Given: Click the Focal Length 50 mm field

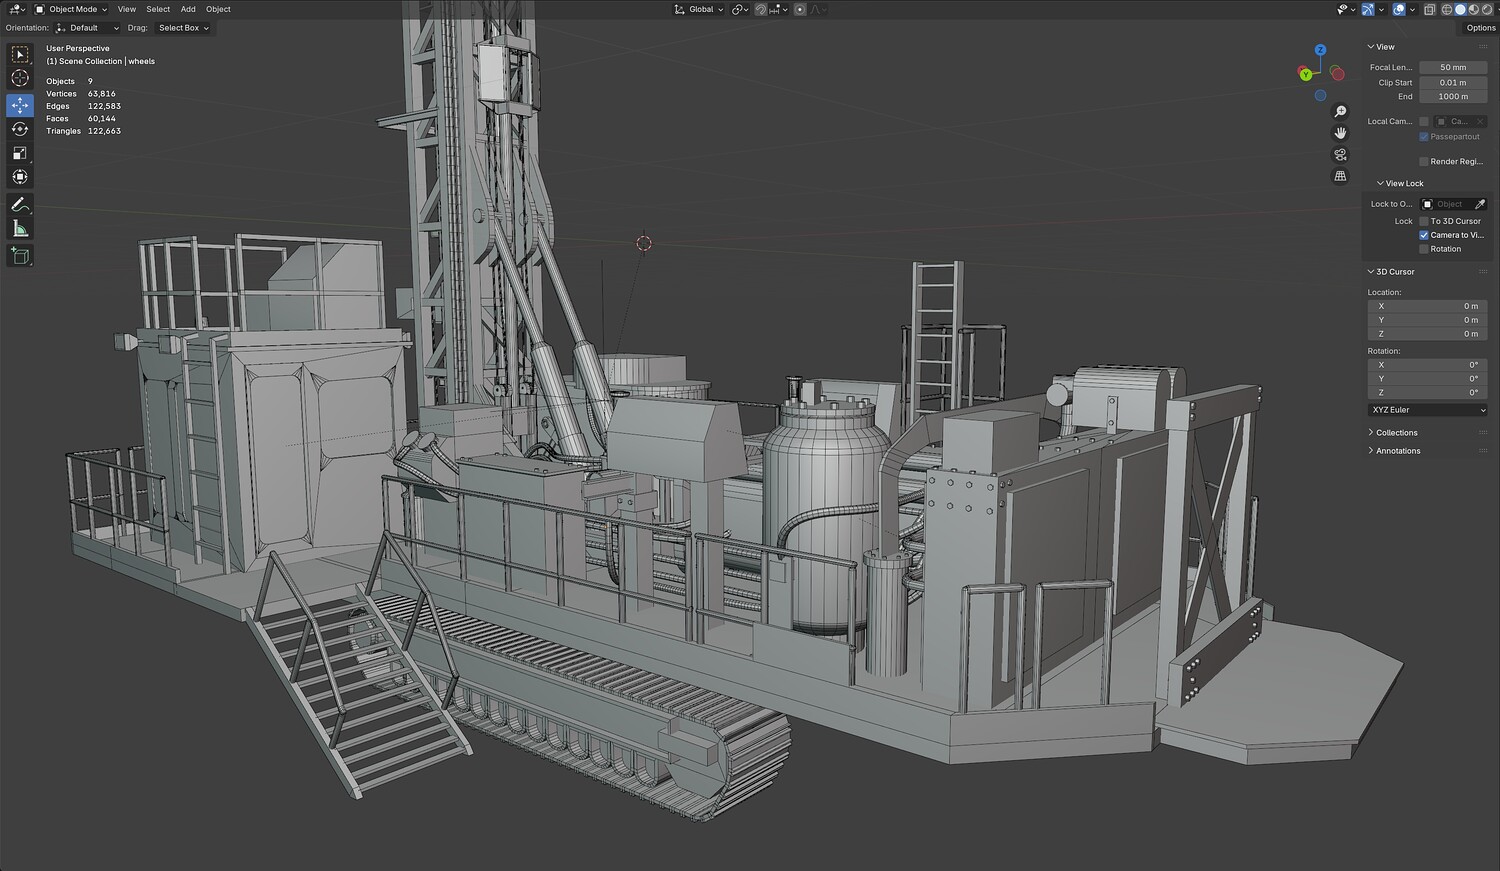Looking at the screenshot, I should coord(1453,68).
